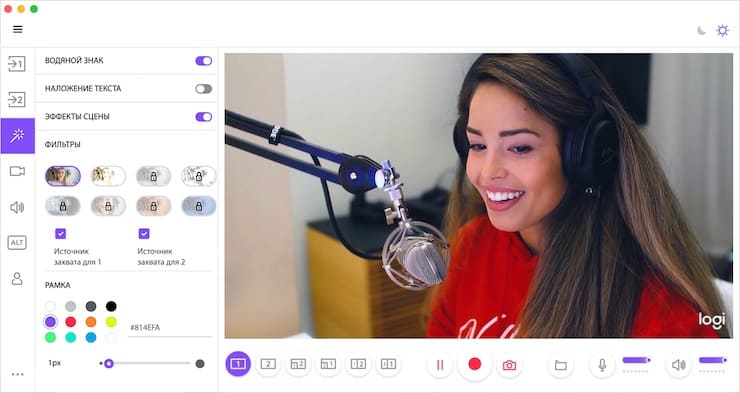Select the side-by-side 1|2 scene layout

(358, 364)
